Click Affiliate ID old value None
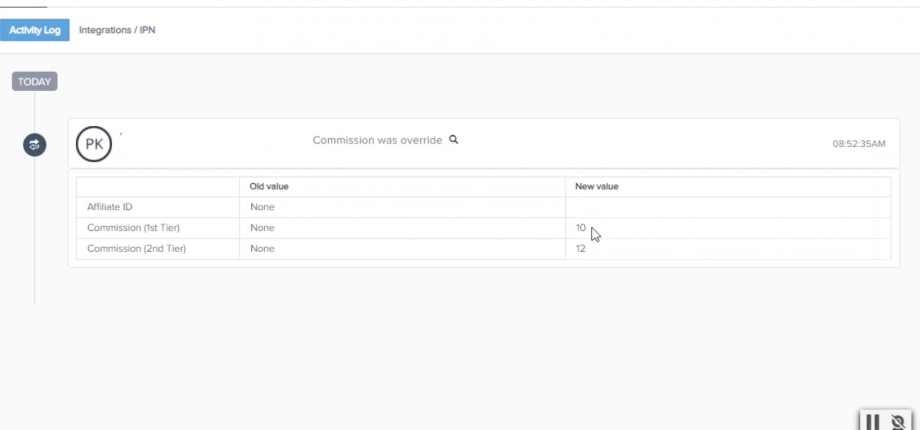The height and width of the screenshot is (430, 920). pyautogui.click(x=262, y=207)
